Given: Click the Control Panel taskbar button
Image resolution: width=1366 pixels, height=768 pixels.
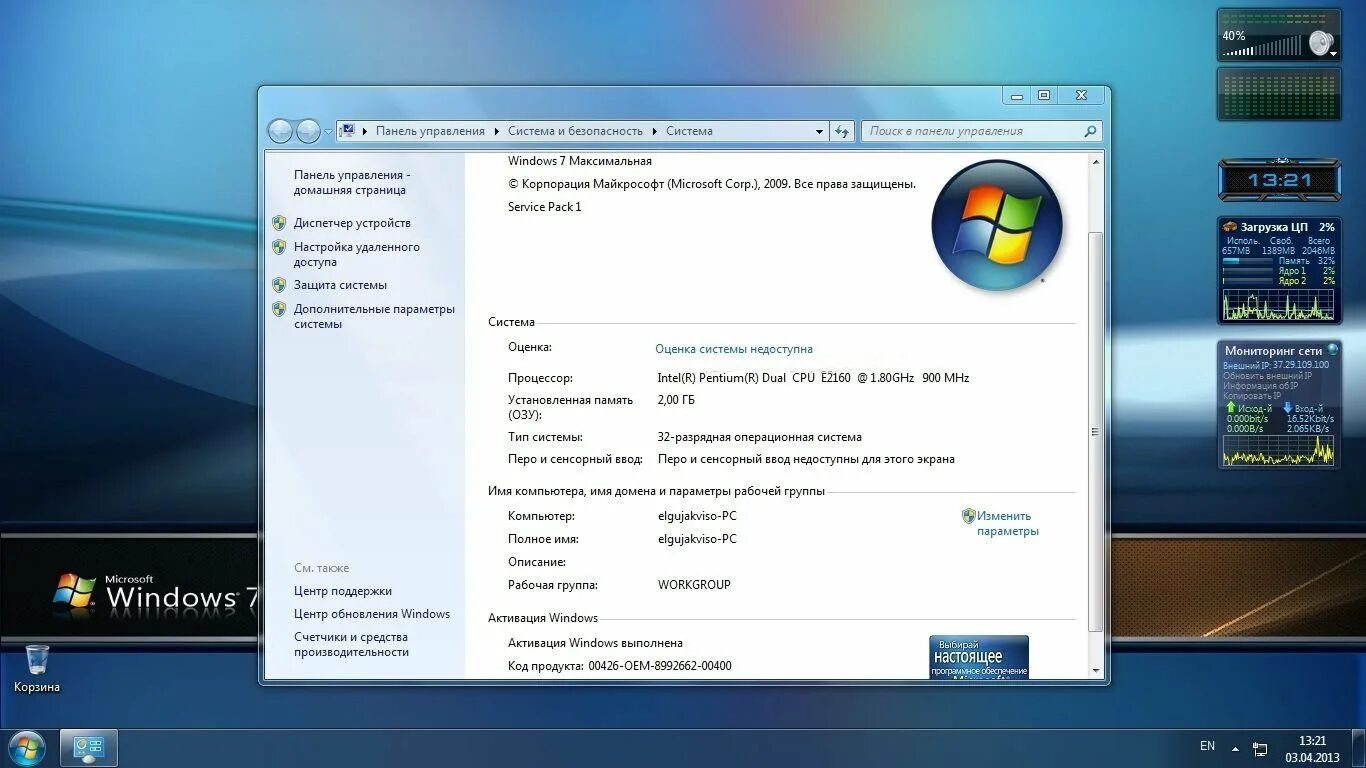Looking at the screenshot, I should coord(89,748).
